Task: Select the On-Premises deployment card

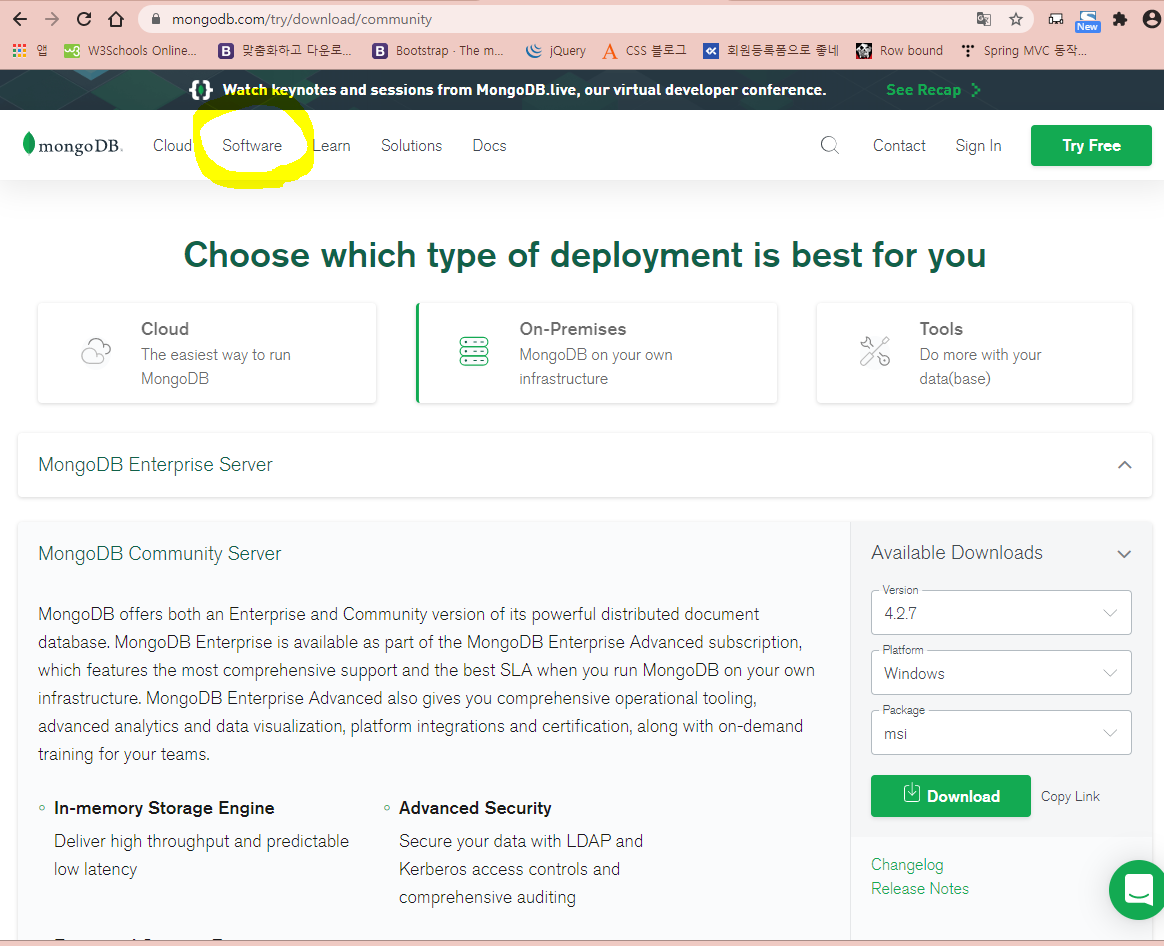Action: tap(597, 353)
